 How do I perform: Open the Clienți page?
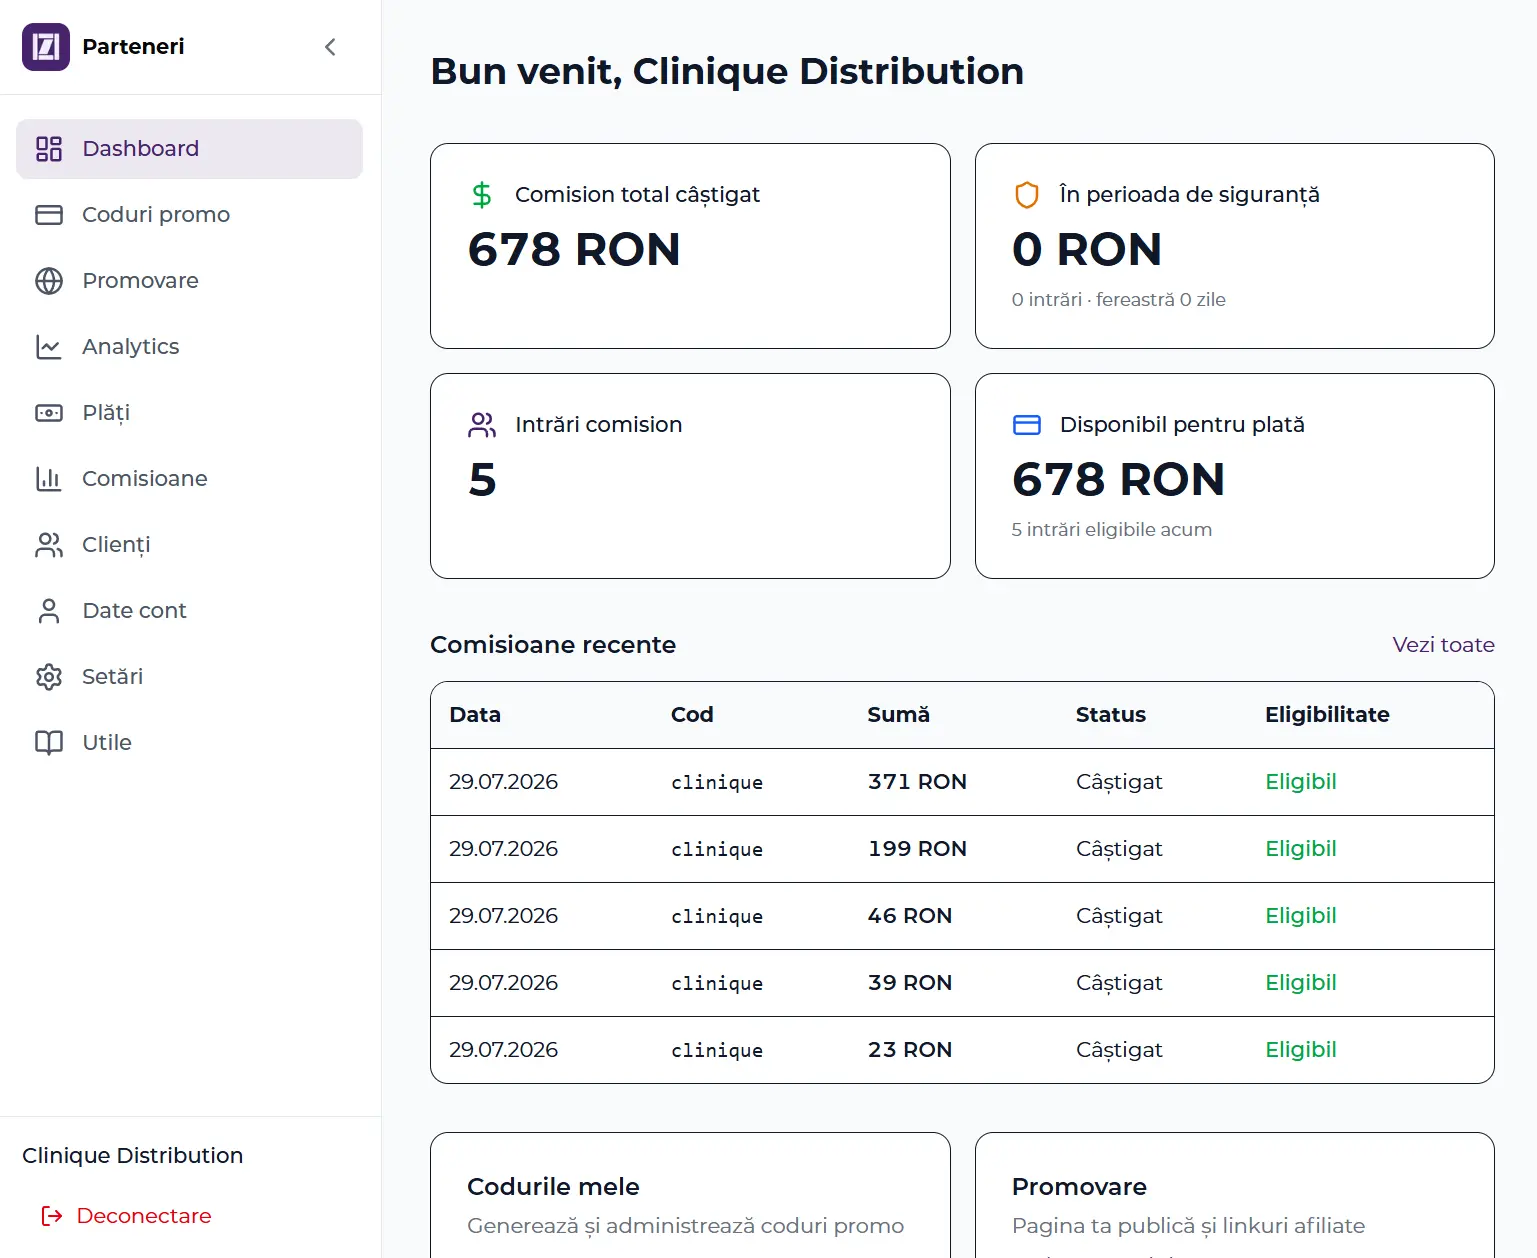pos(189,545)
